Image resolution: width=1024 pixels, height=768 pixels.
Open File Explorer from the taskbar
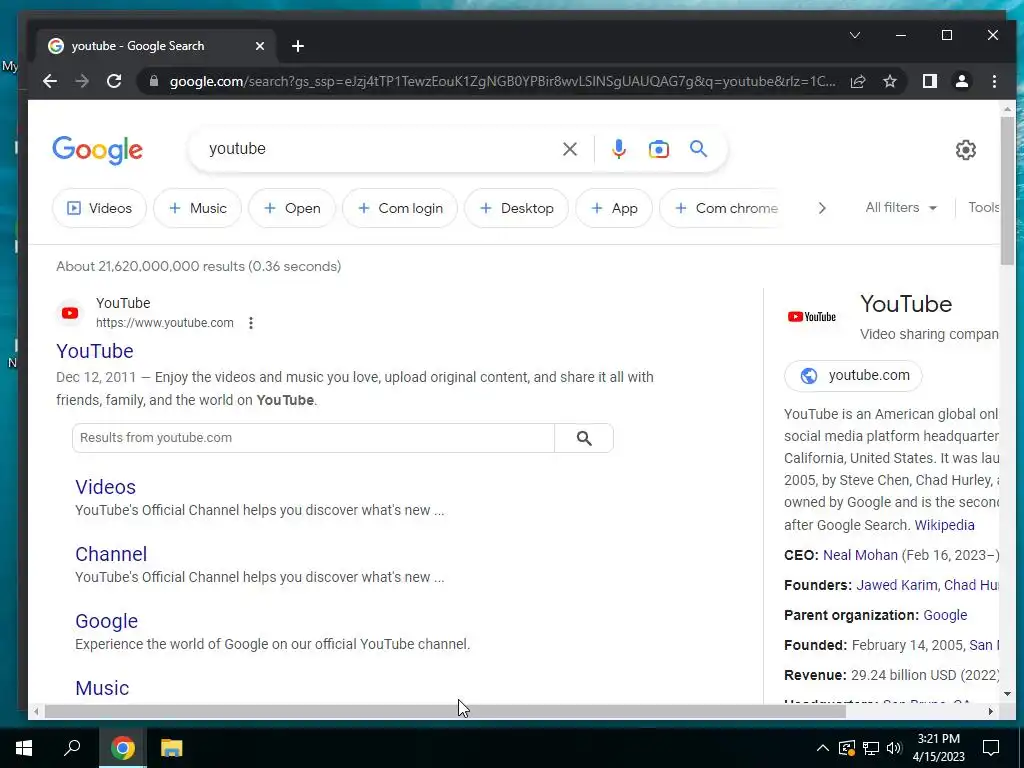tap(172, 748)
